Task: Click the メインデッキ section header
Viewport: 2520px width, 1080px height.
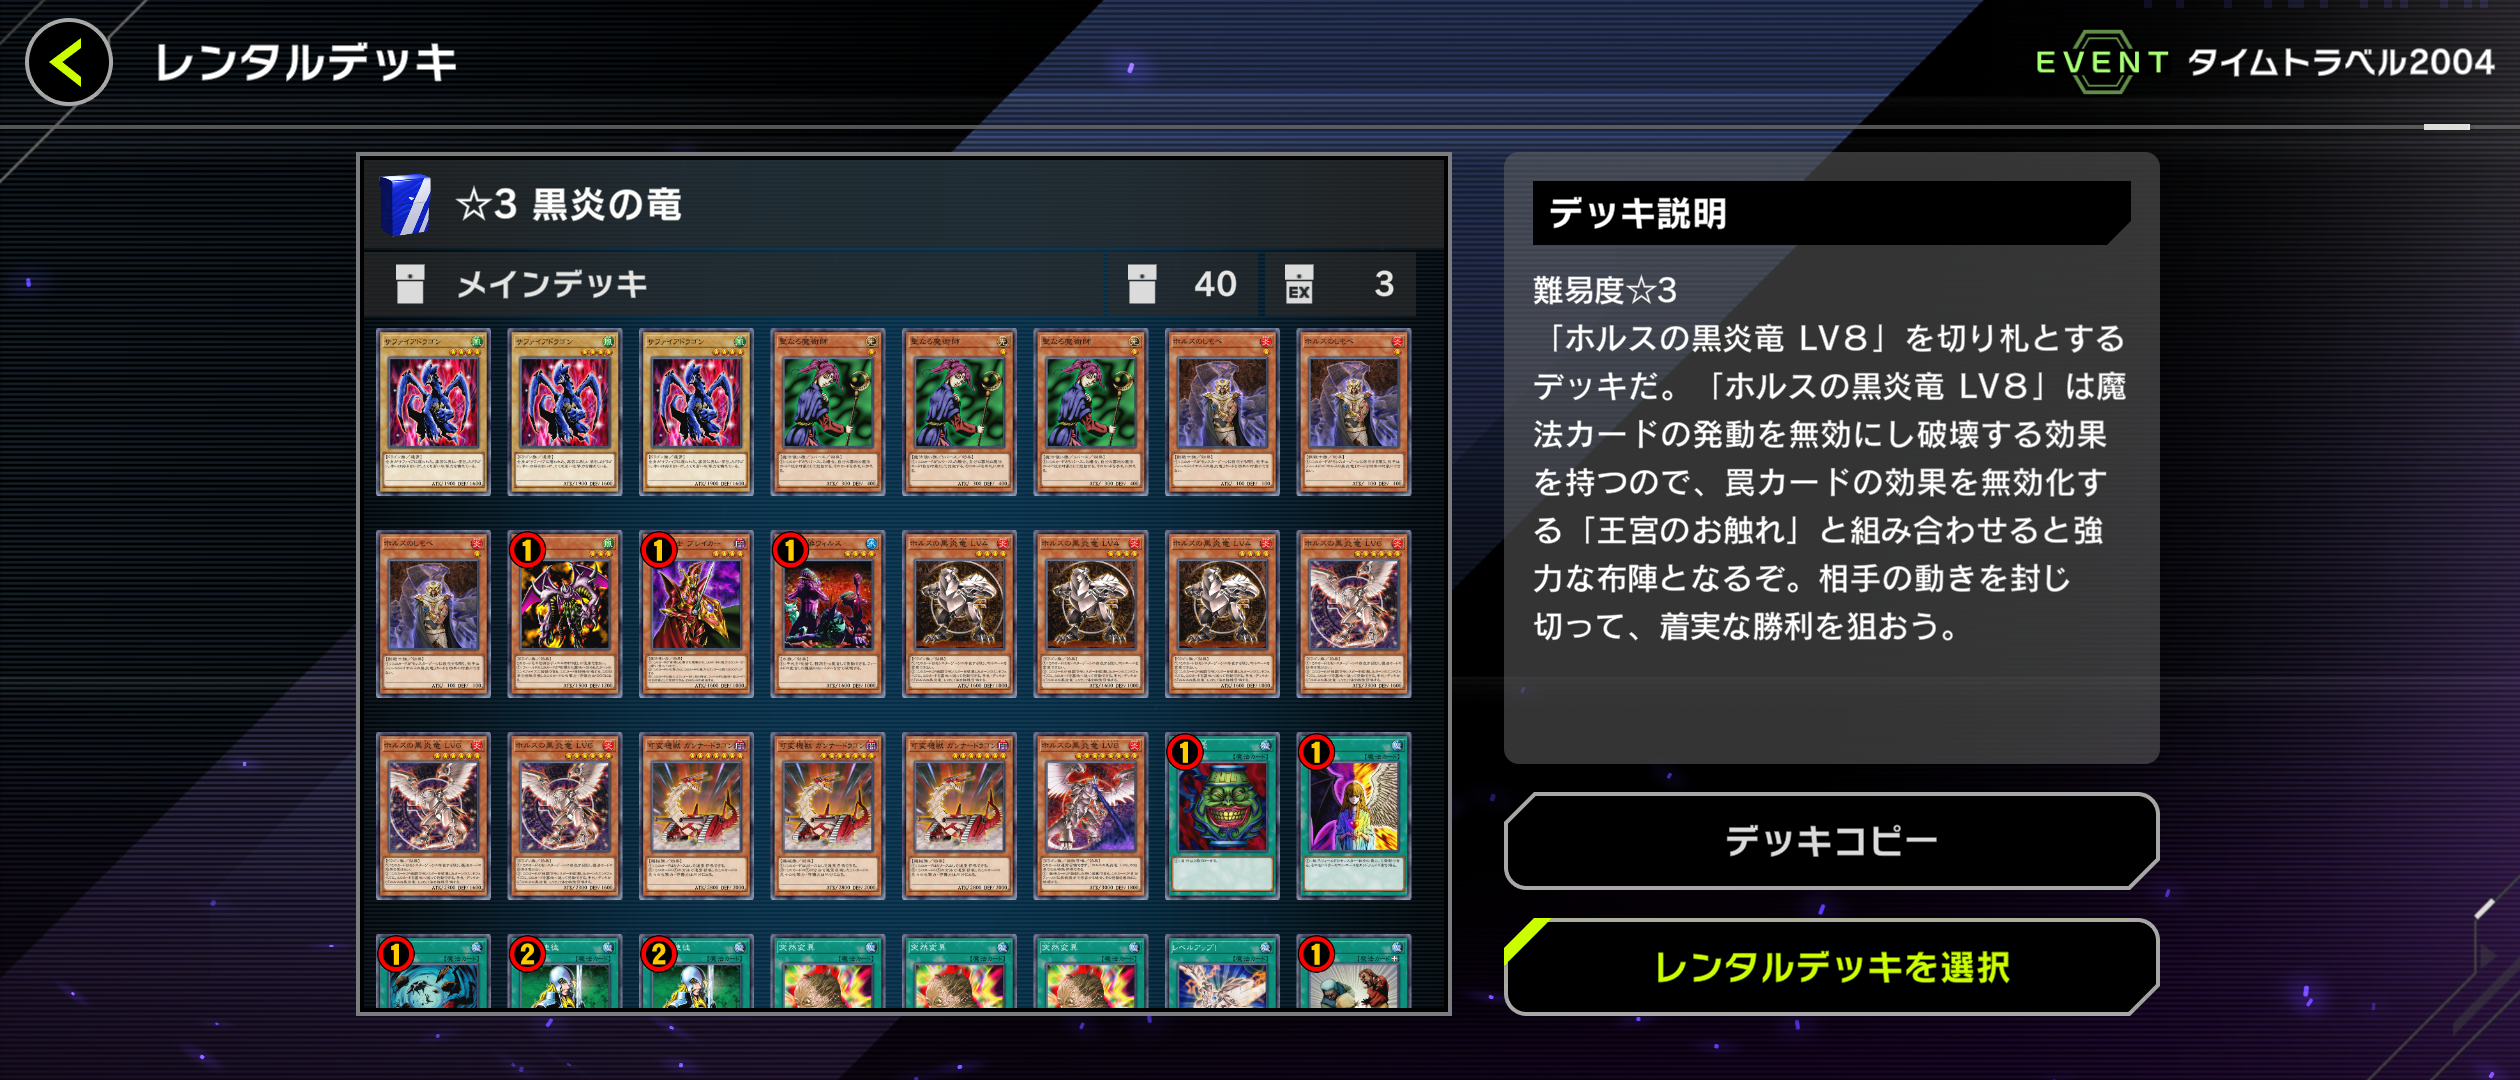Action: 552,284
